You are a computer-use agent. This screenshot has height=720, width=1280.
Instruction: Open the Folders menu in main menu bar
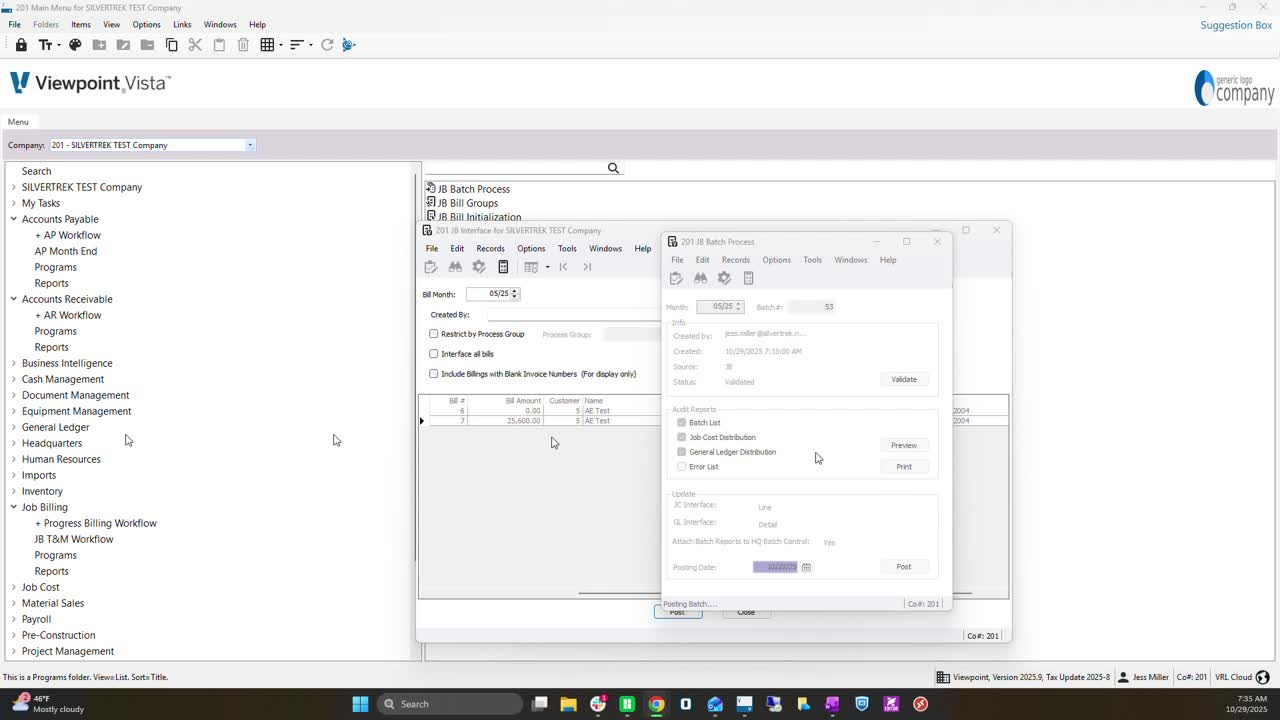tap(46, 24)
